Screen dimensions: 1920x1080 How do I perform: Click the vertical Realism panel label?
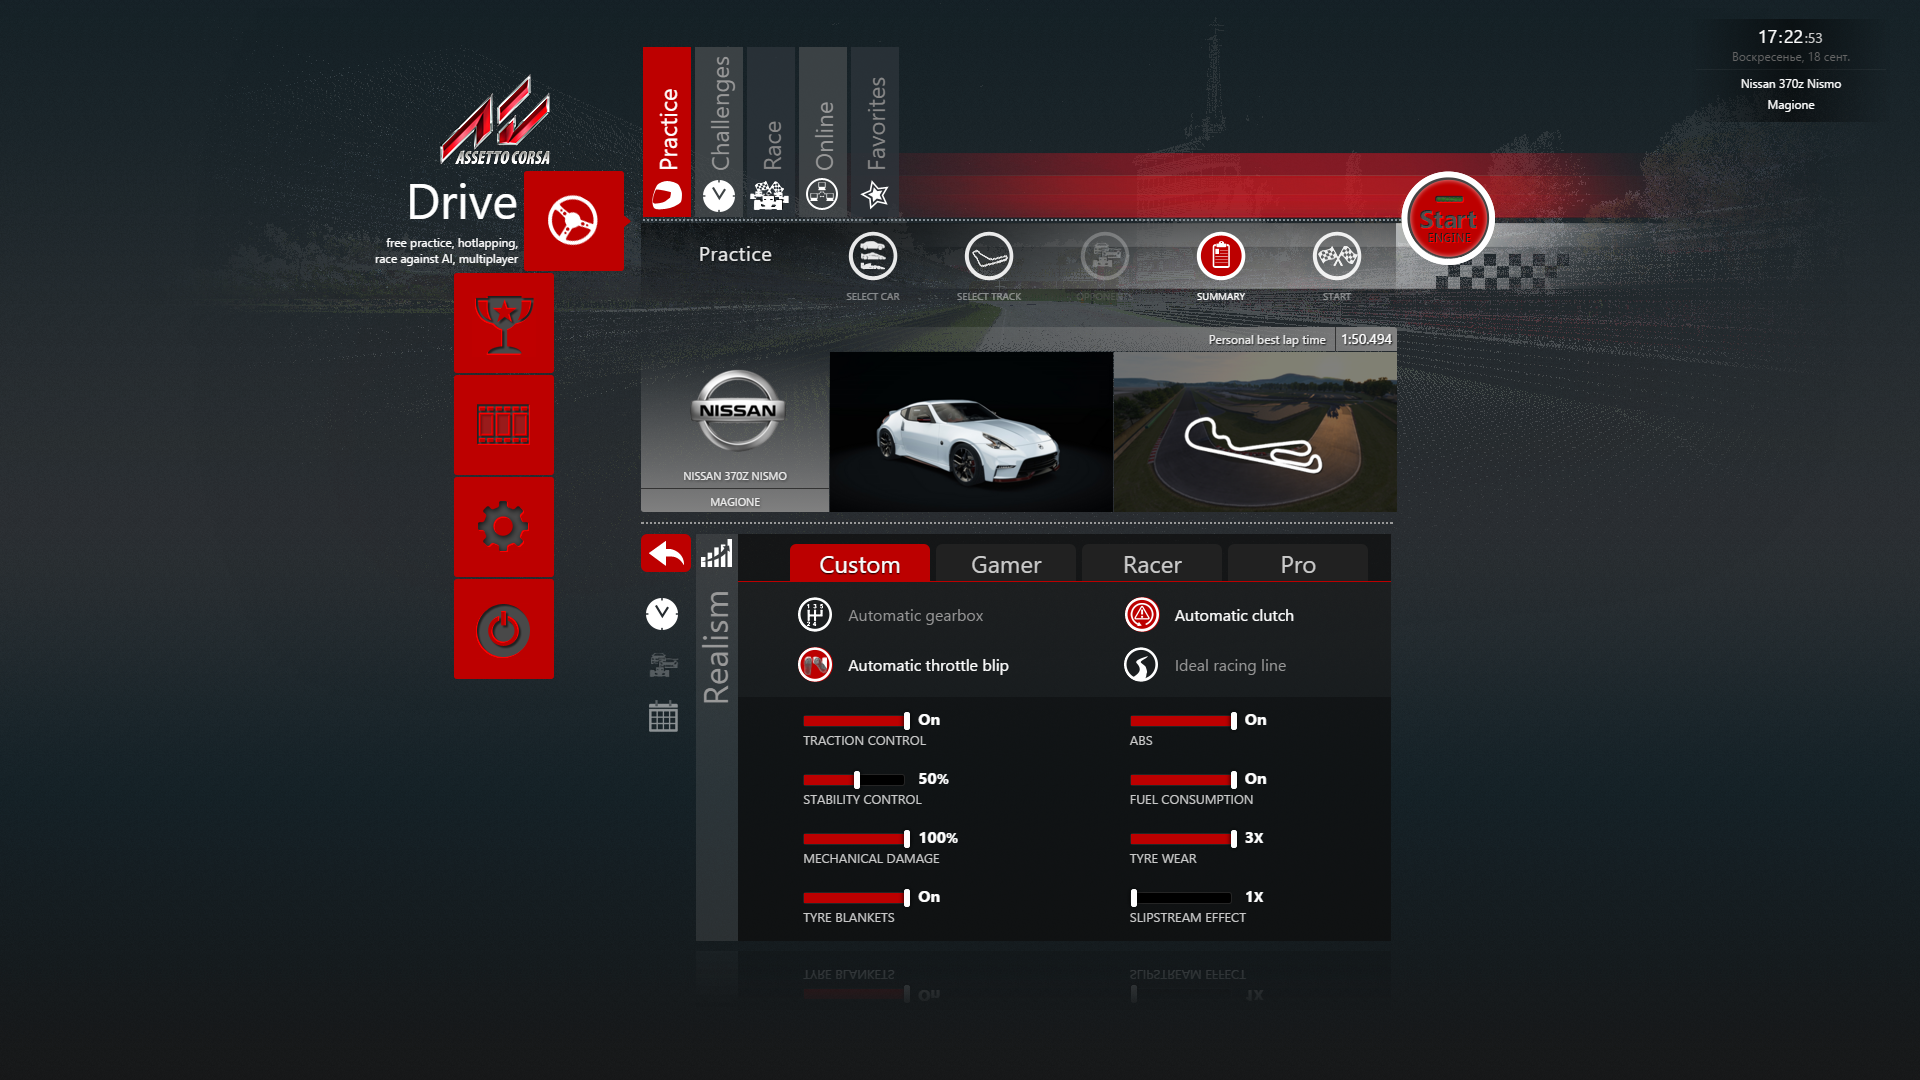pos(716,647)
